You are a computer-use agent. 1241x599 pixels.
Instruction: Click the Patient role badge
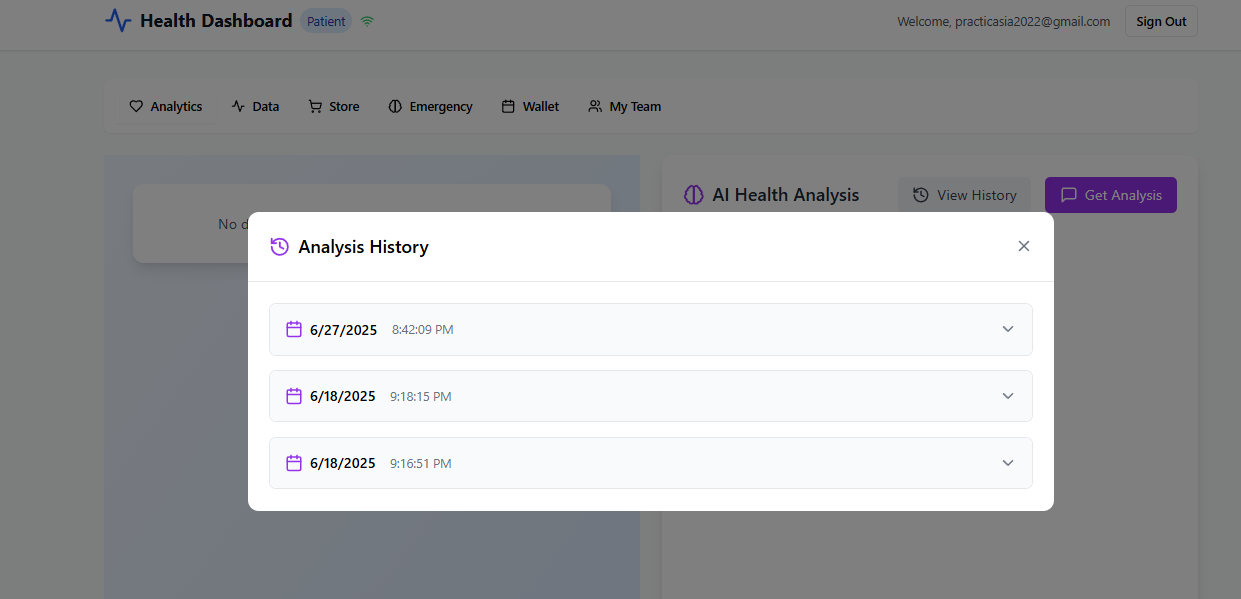[326, 21]
